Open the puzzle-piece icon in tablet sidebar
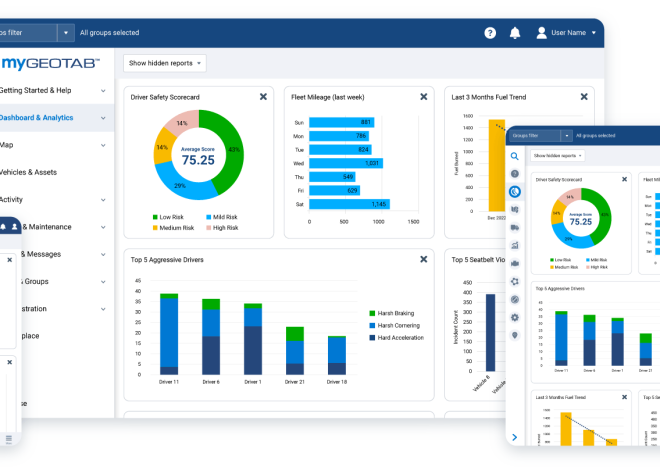 pos(514,281)
